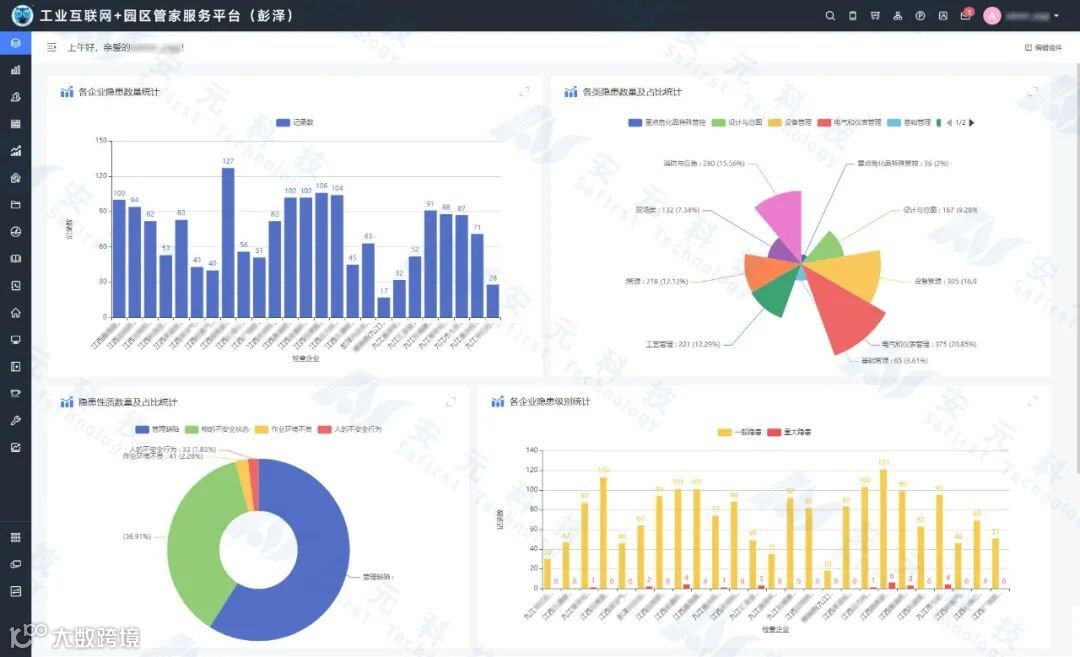1080x657 pixels.
Task: Open the person-with-badge sidebar icon
Action: click(x=15, y=97)
